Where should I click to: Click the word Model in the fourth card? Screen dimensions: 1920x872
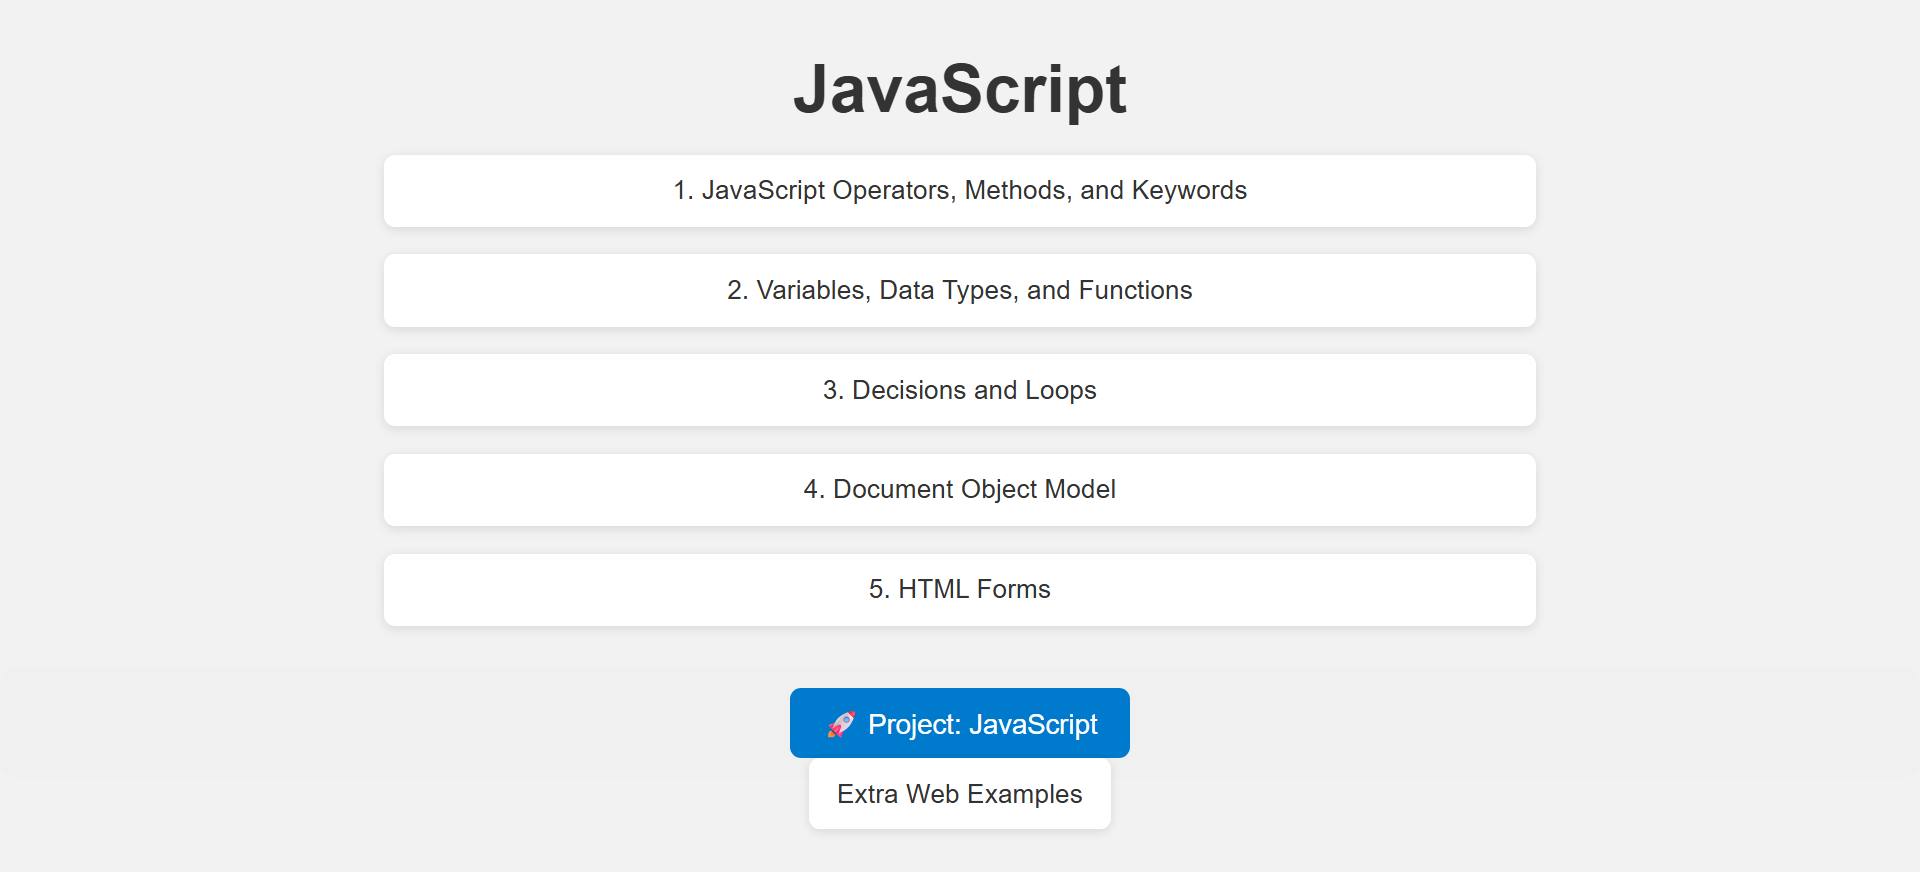1079,490
